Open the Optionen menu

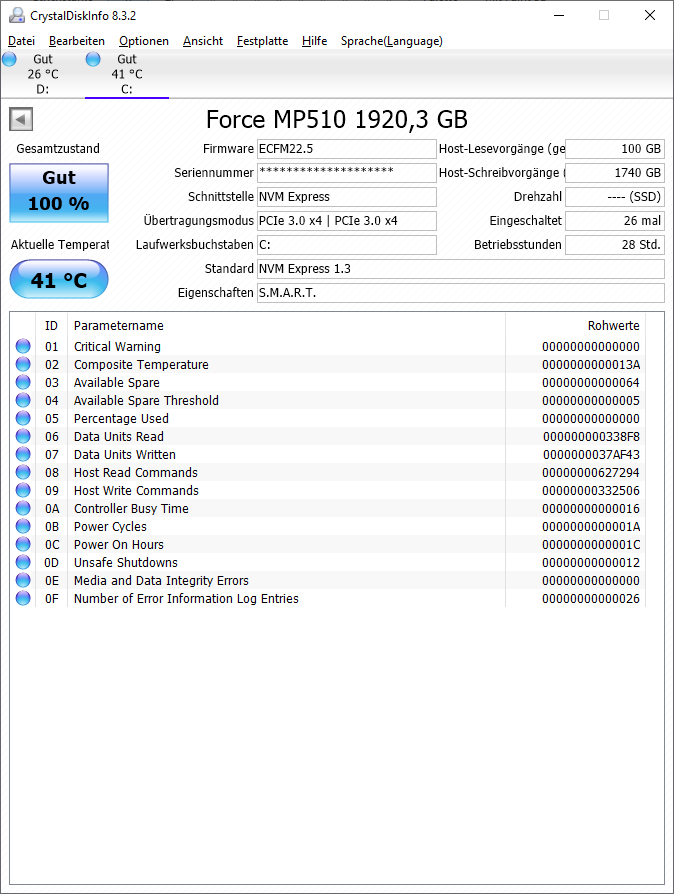tap(144, 41)
